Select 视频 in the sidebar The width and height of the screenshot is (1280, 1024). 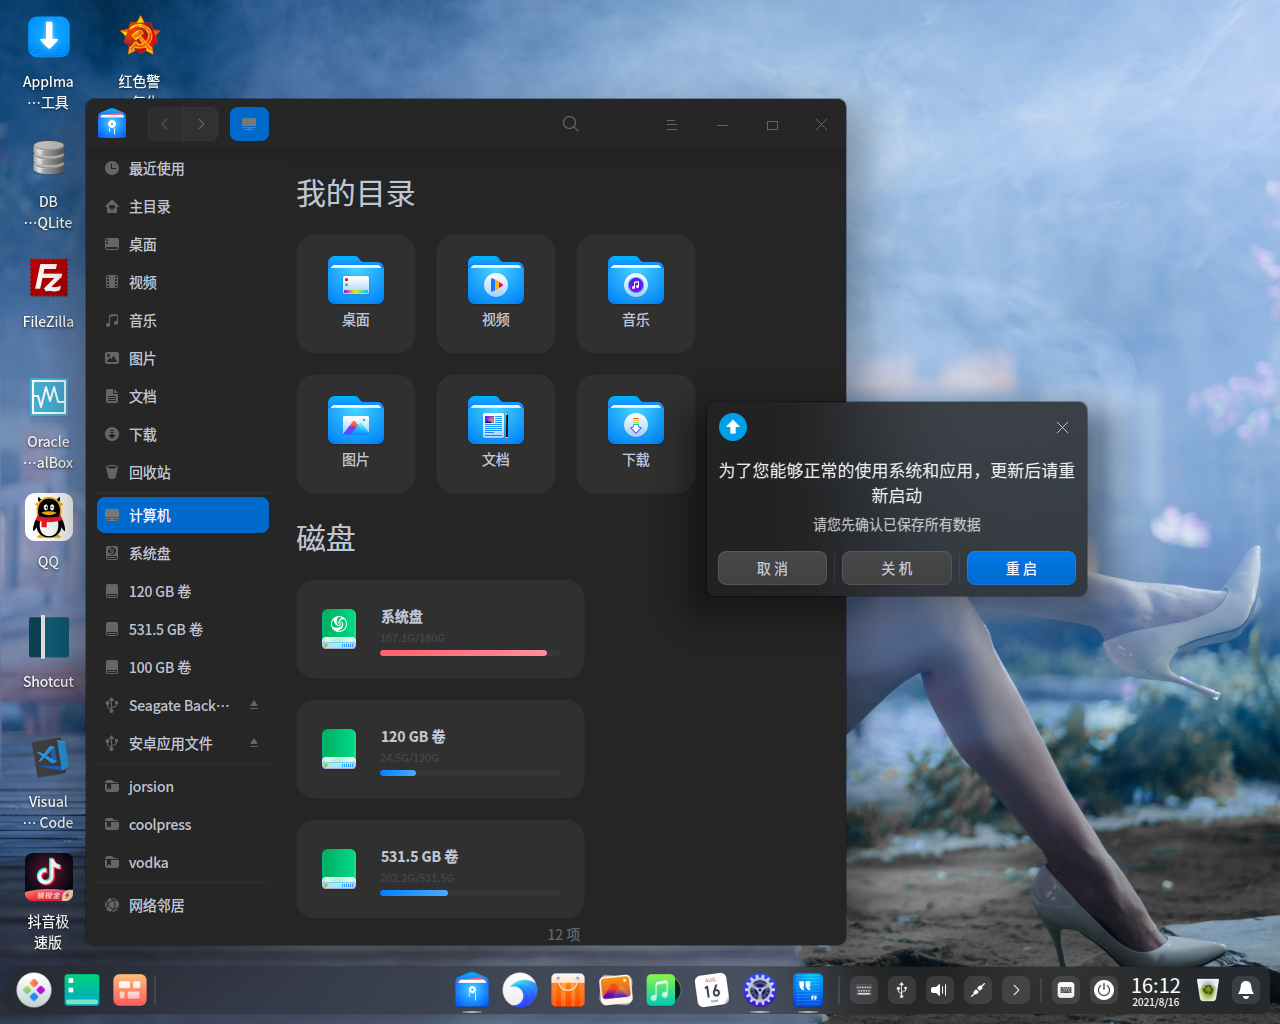183,283
